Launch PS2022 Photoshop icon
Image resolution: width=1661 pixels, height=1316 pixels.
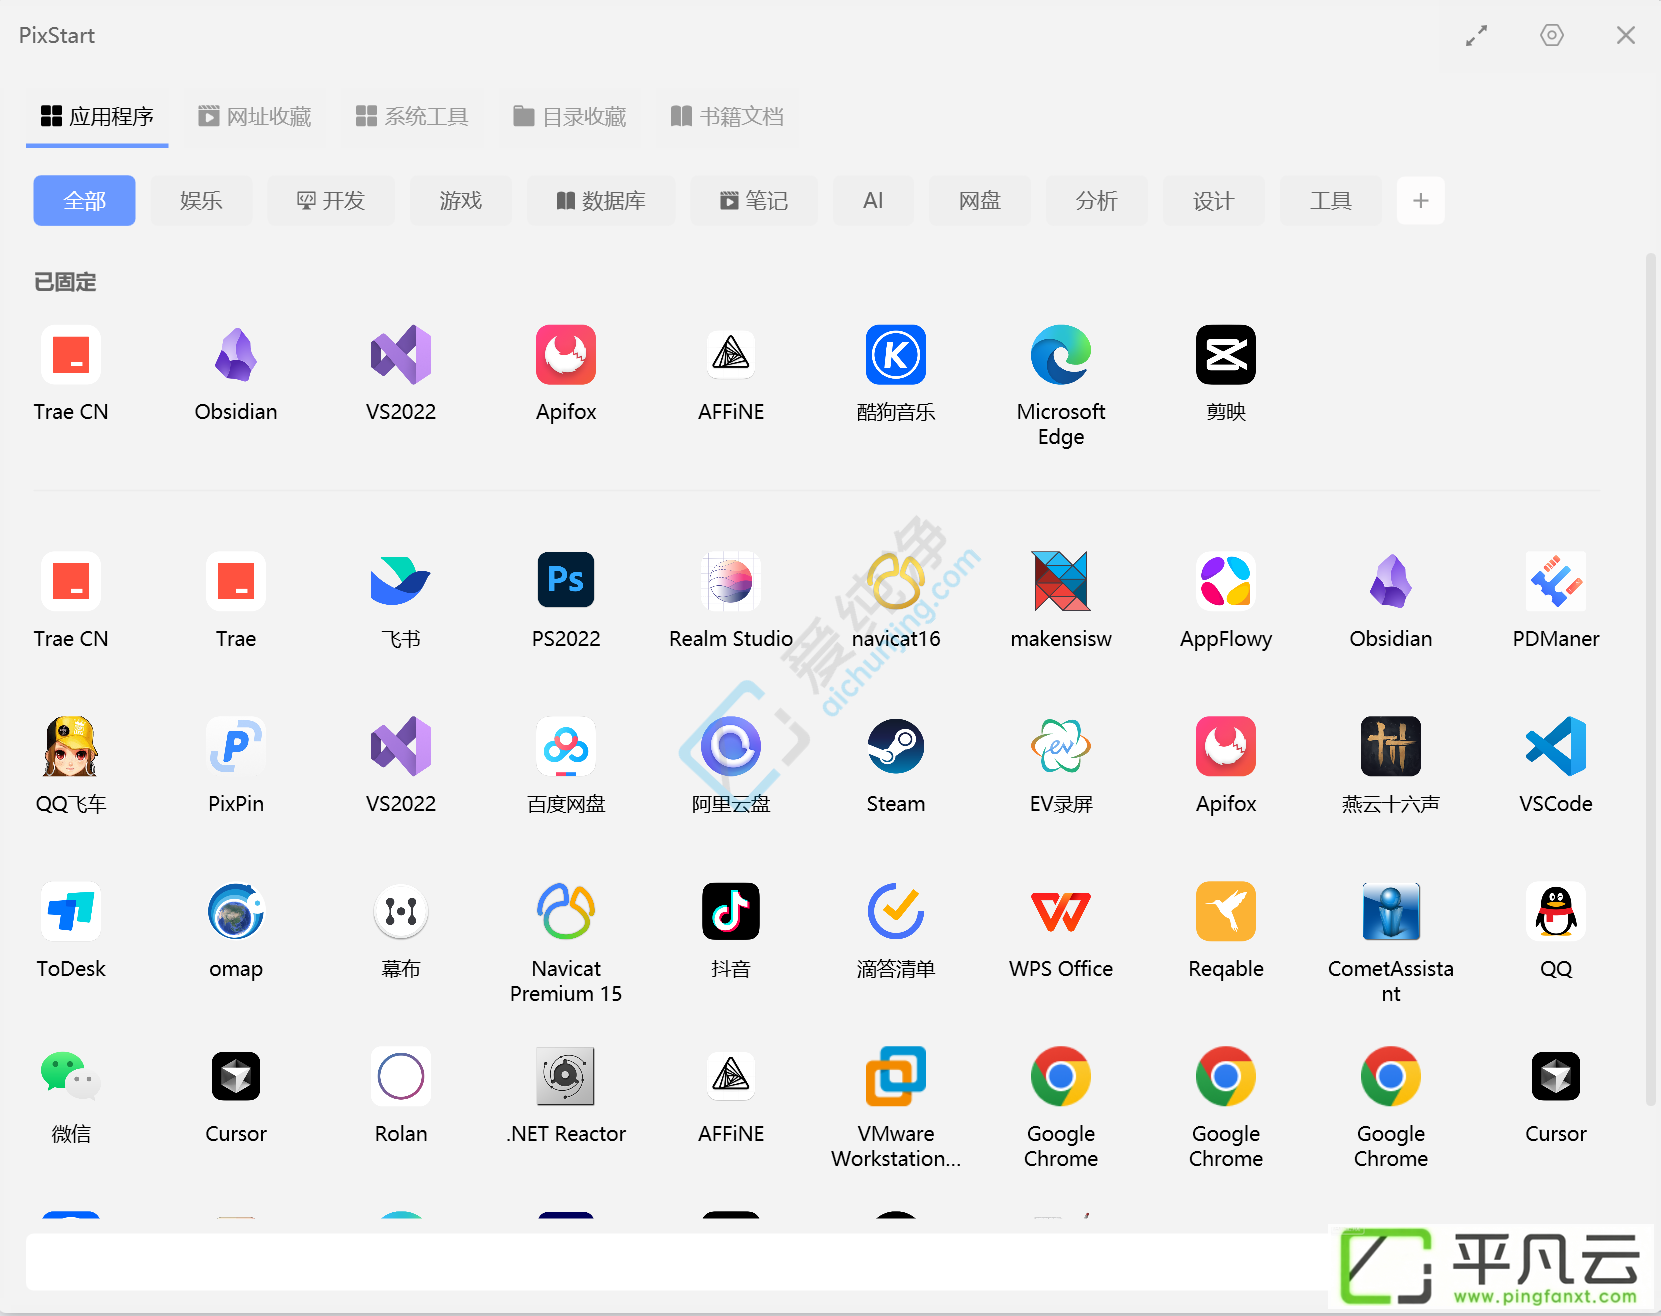(x=566, y=581)
